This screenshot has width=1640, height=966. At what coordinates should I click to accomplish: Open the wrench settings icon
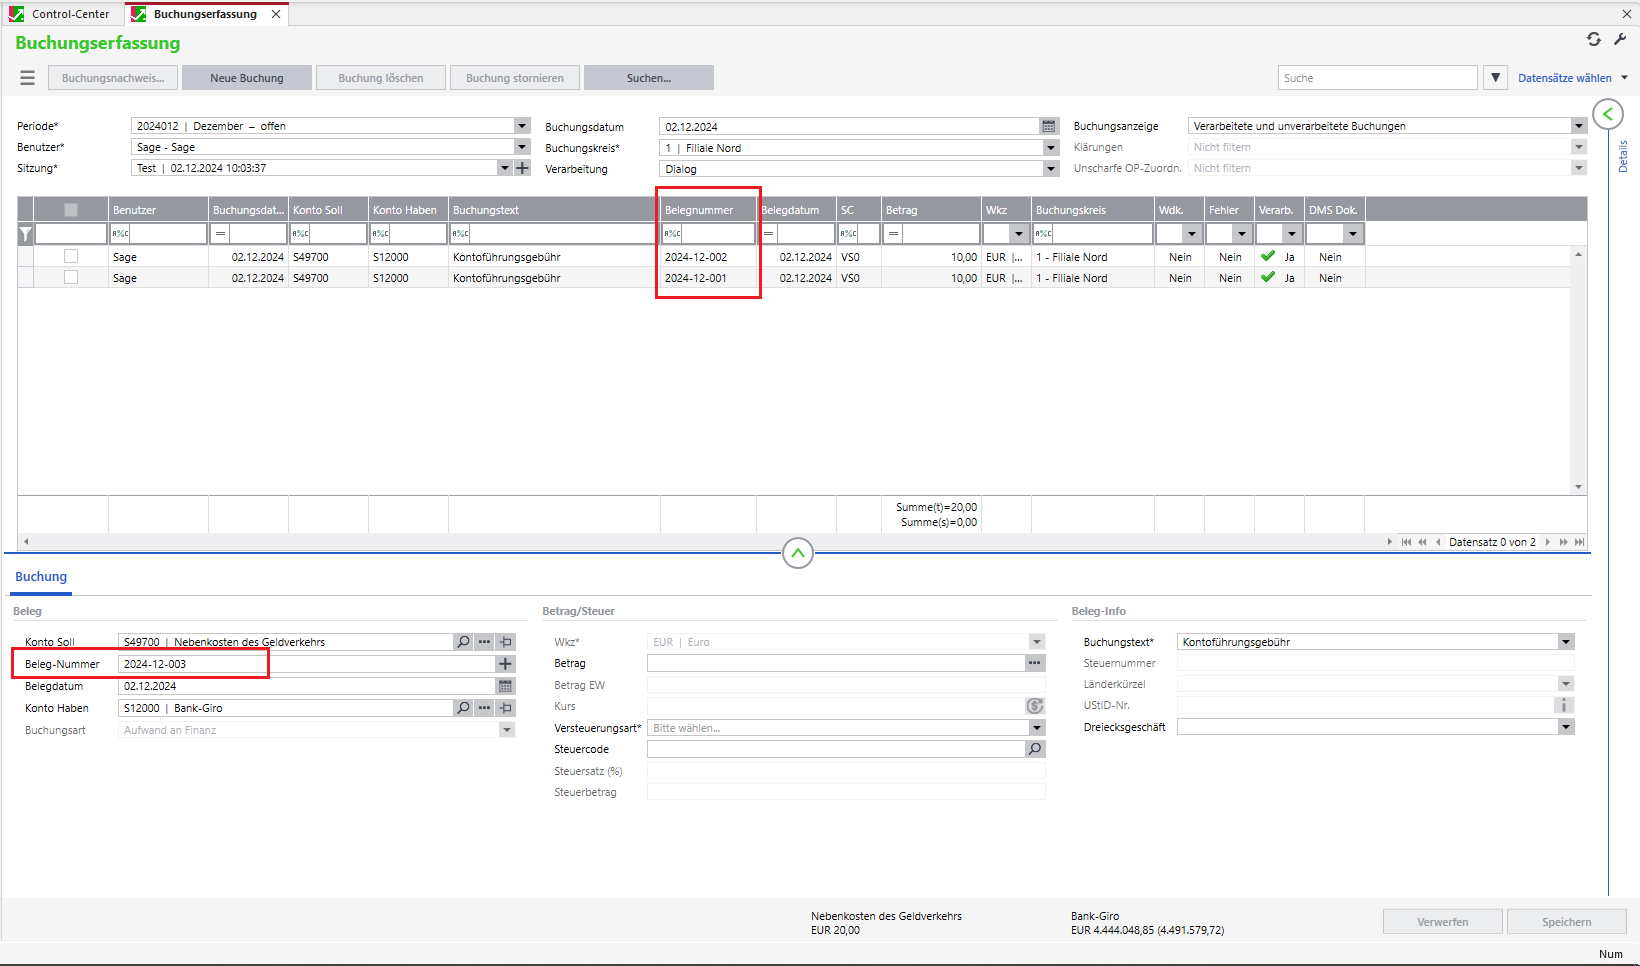(x=1620, y=39)
